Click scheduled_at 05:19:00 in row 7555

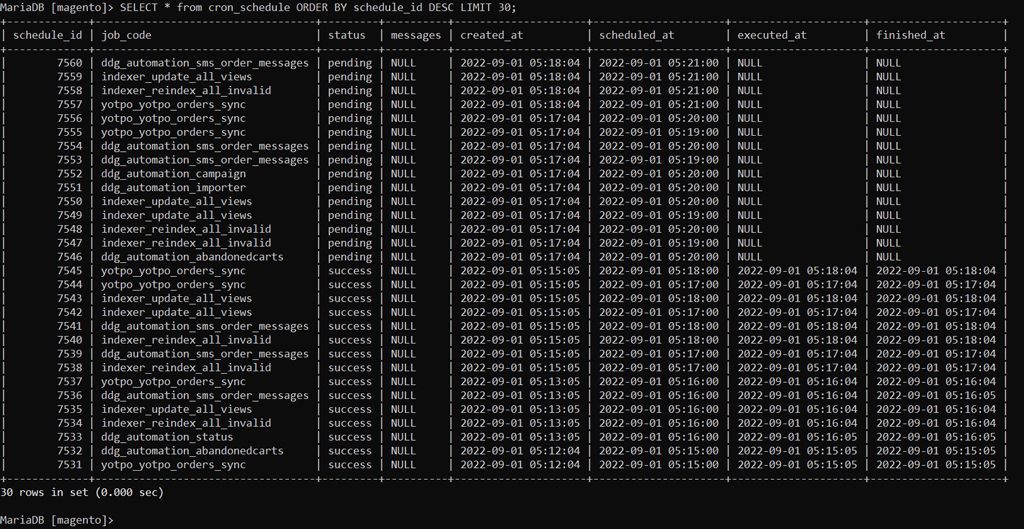click(x=659, y=133)
